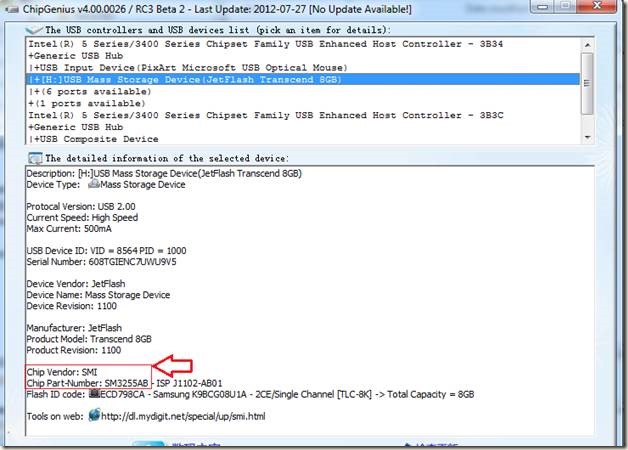
Task: Open the dl.mydigit.net smi.html link
Action: click(183, 416)
